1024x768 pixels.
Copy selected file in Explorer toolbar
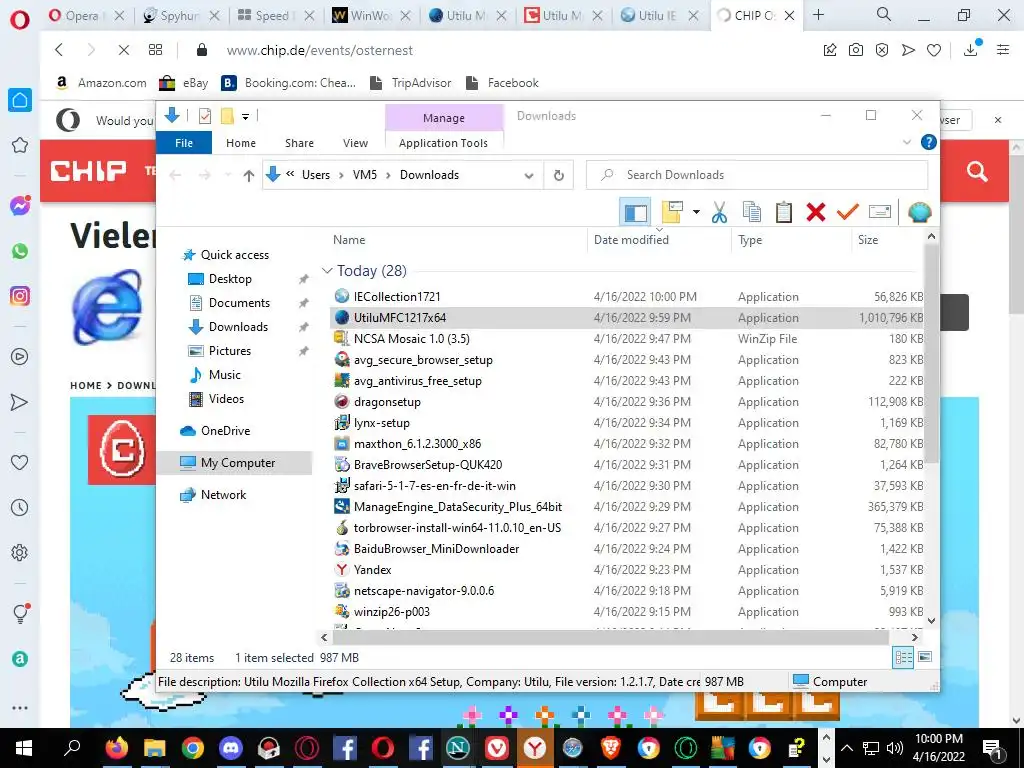752,212
